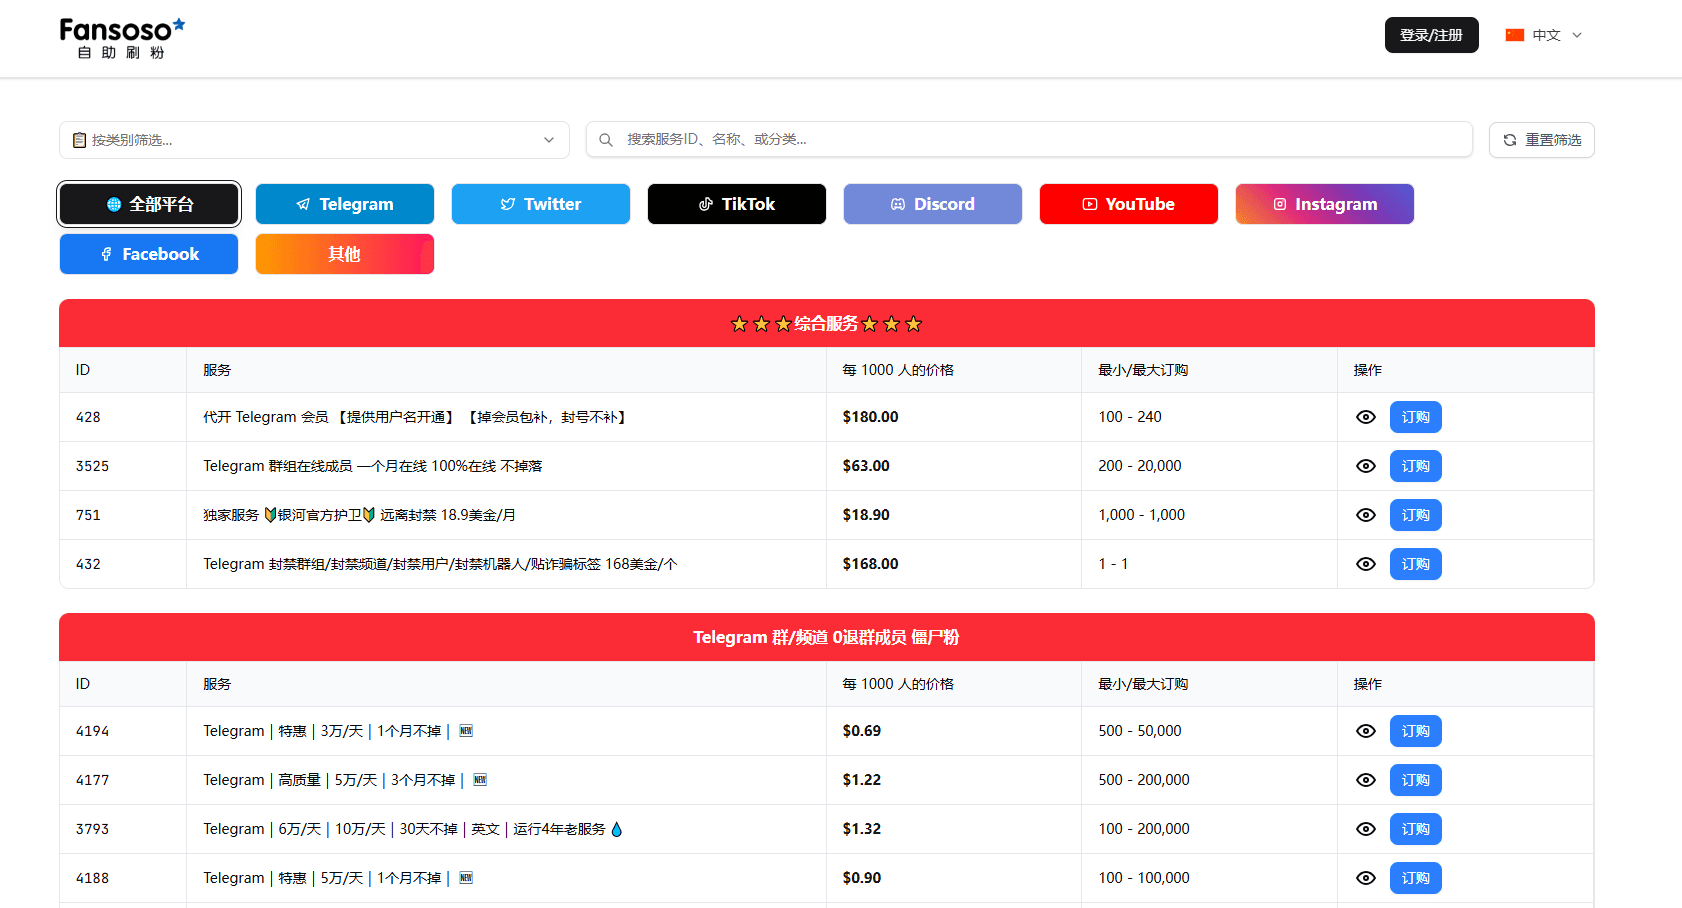Click the first shield emoji in service 751
This screenshot has height=908, width=1682.
point(270,515)
